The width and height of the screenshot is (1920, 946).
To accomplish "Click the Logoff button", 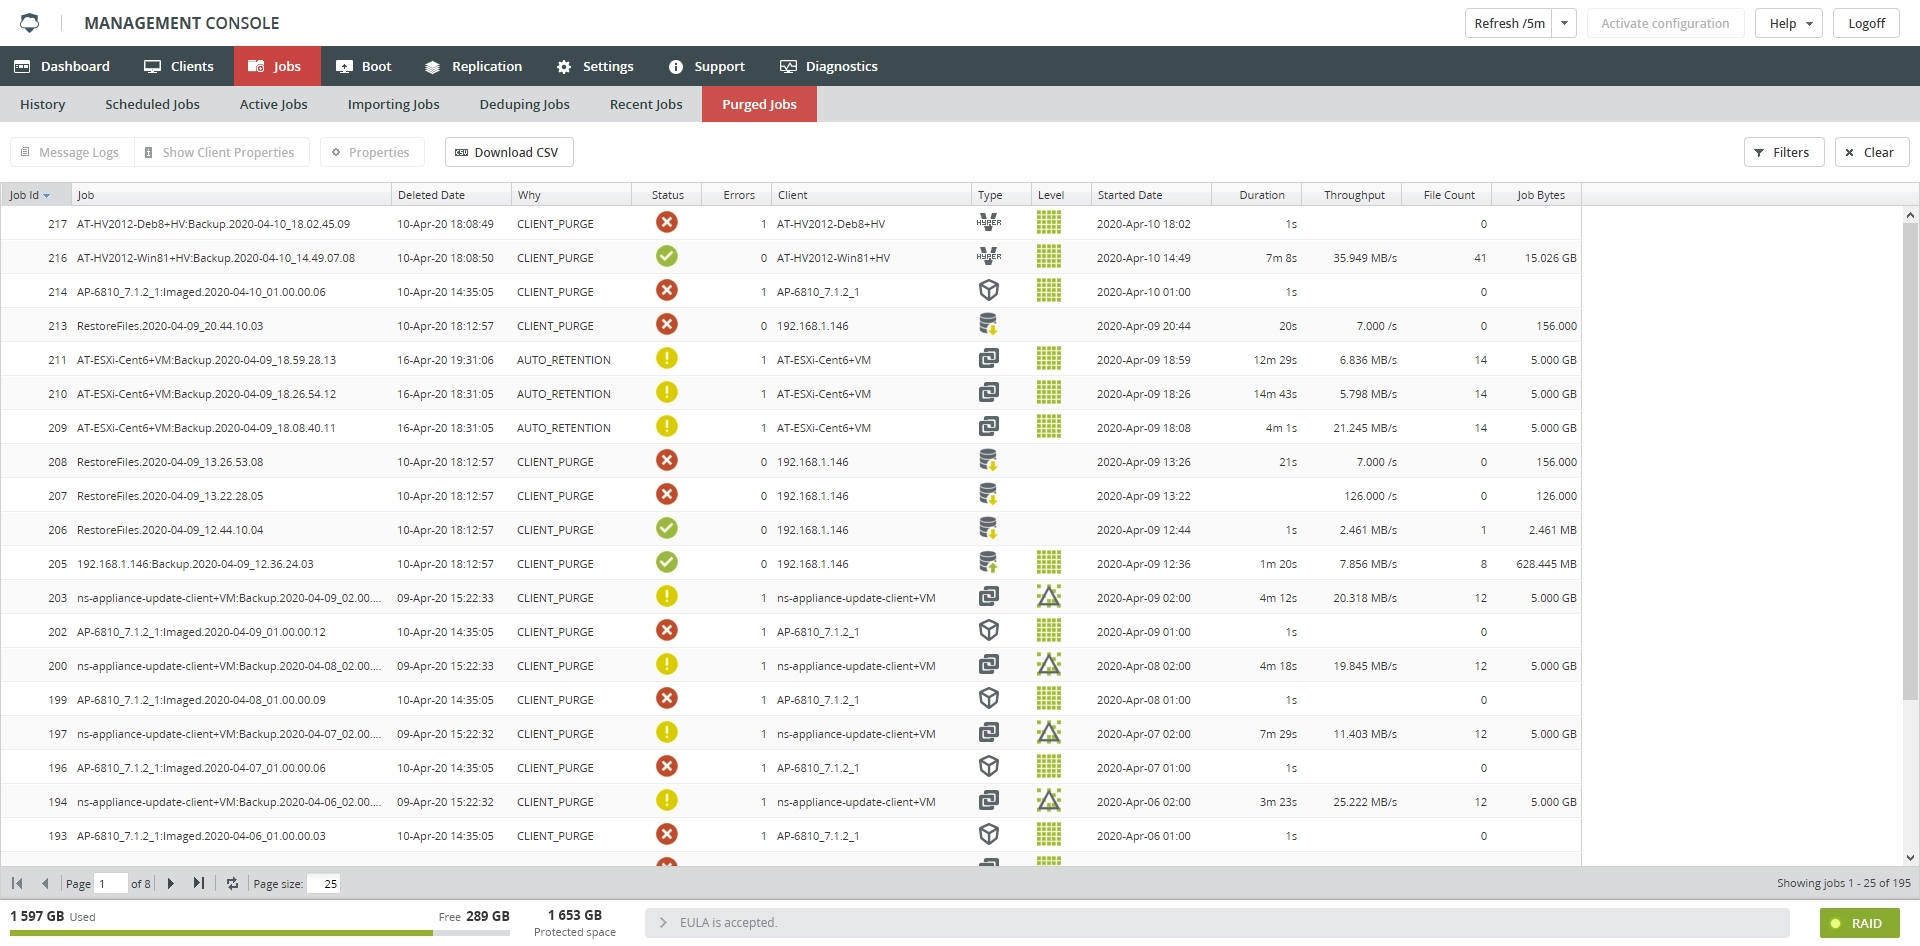I will point(1866,23).
